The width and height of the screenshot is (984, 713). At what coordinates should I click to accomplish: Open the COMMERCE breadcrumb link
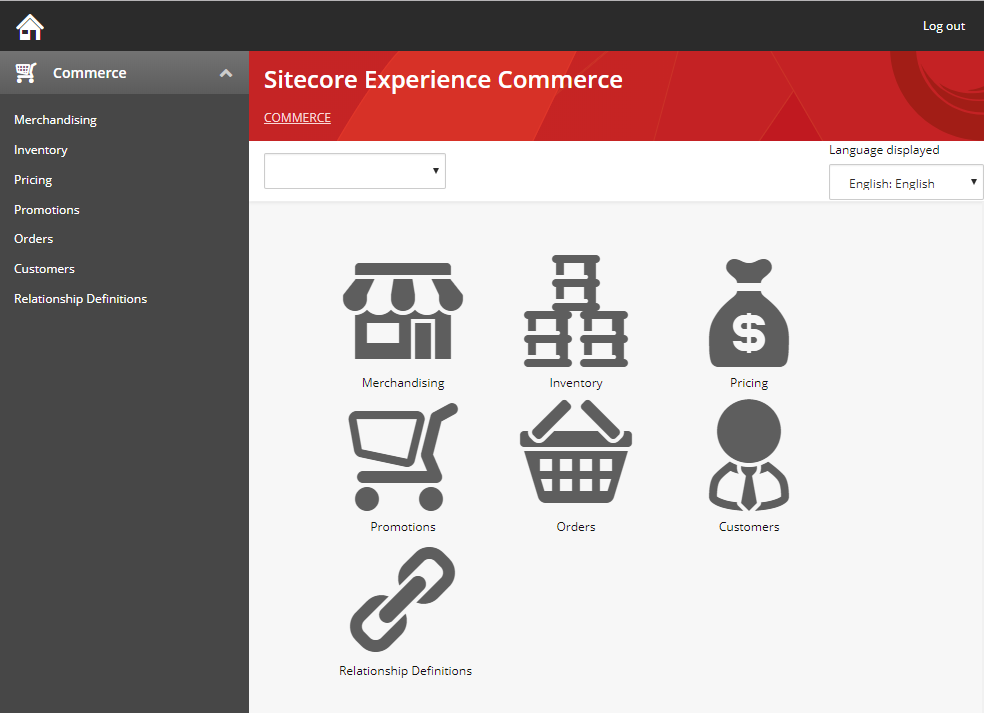pos(297,117)
